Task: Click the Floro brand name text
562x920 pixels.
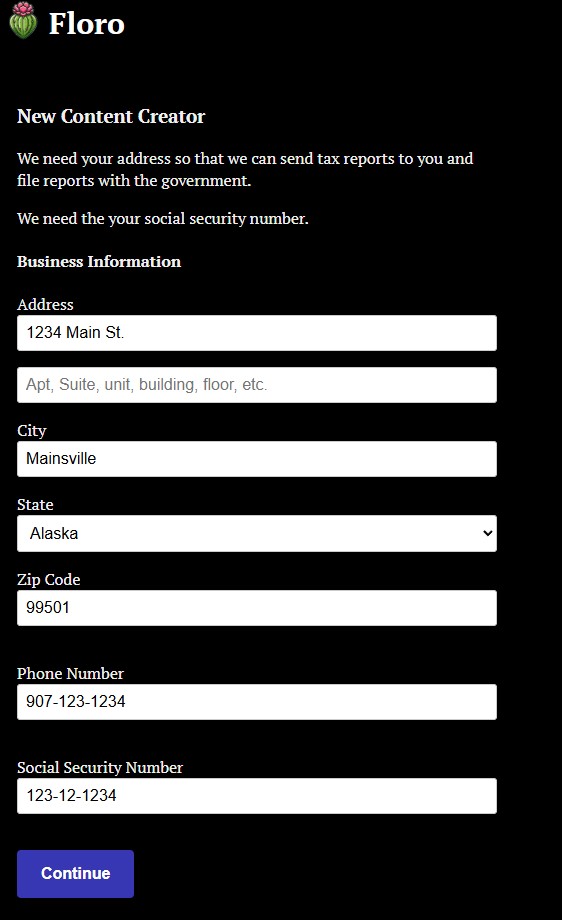Action: tap(86, 25)
